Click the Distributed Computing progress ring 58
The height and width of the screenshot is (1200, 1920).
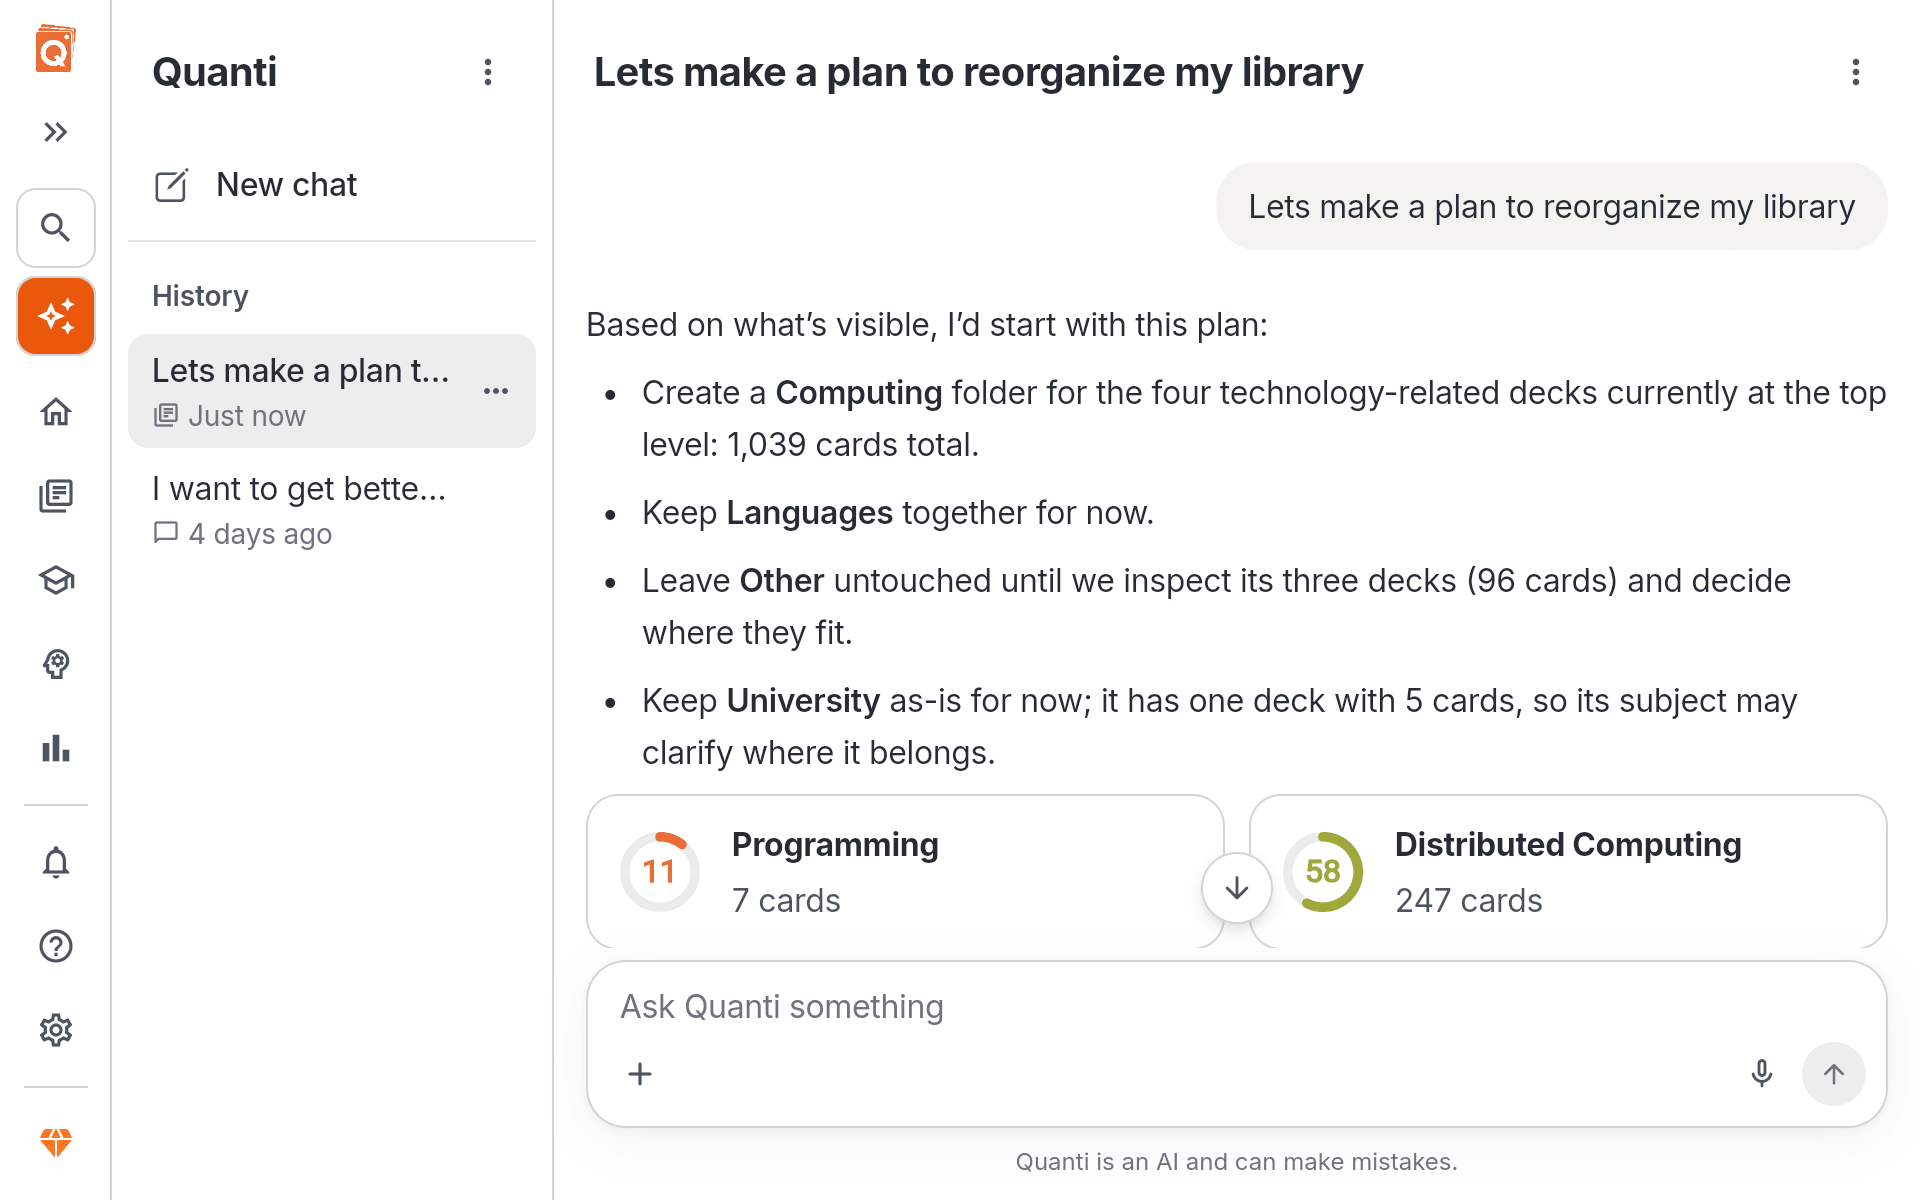1322,872
